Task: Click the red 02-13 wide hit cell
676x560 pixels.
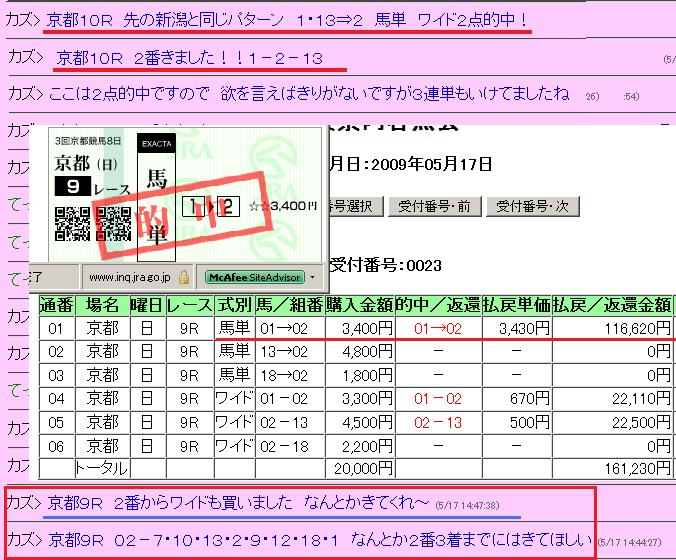Action: pos(438,422)
